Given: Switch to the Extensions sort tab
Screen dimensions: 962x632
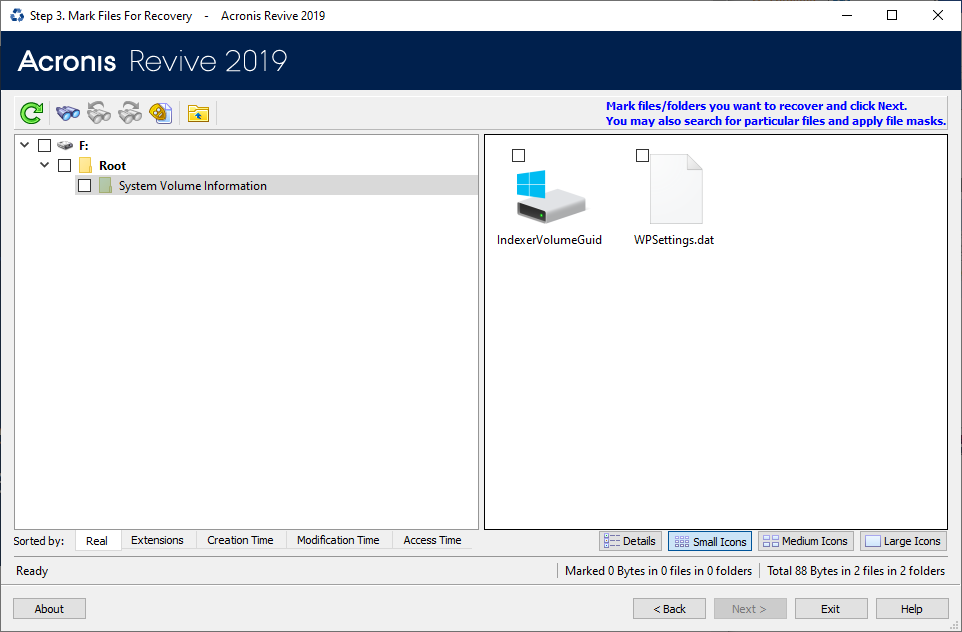Looking at the screenshot, I should pos(157,540).
